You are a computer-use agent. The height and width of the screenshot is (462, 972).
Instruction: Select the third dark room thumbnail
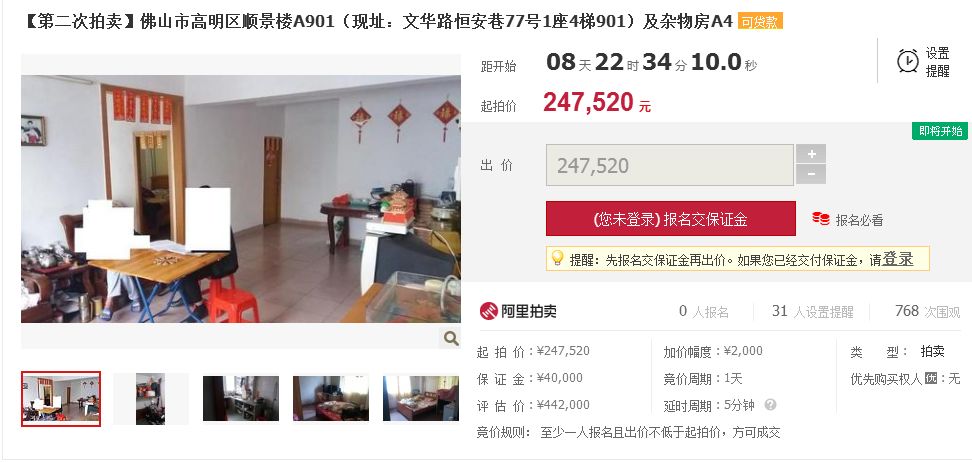coord(241,399)
